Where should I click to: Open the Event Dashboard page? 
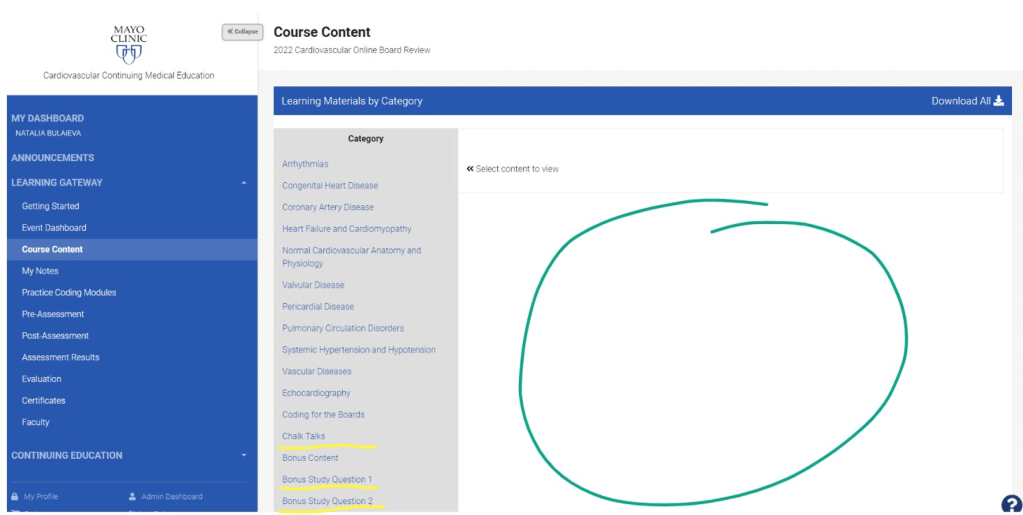54,228
